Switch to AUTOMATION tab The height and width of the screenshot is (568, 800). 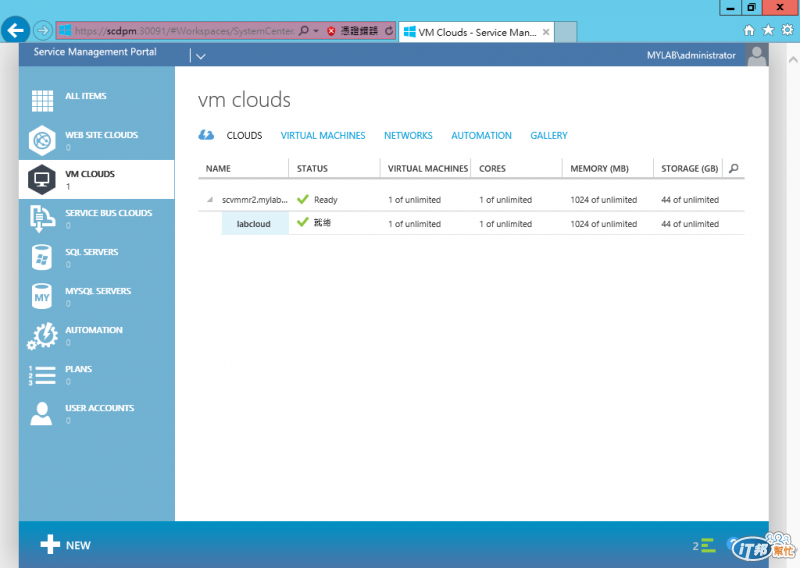[481, 135]
